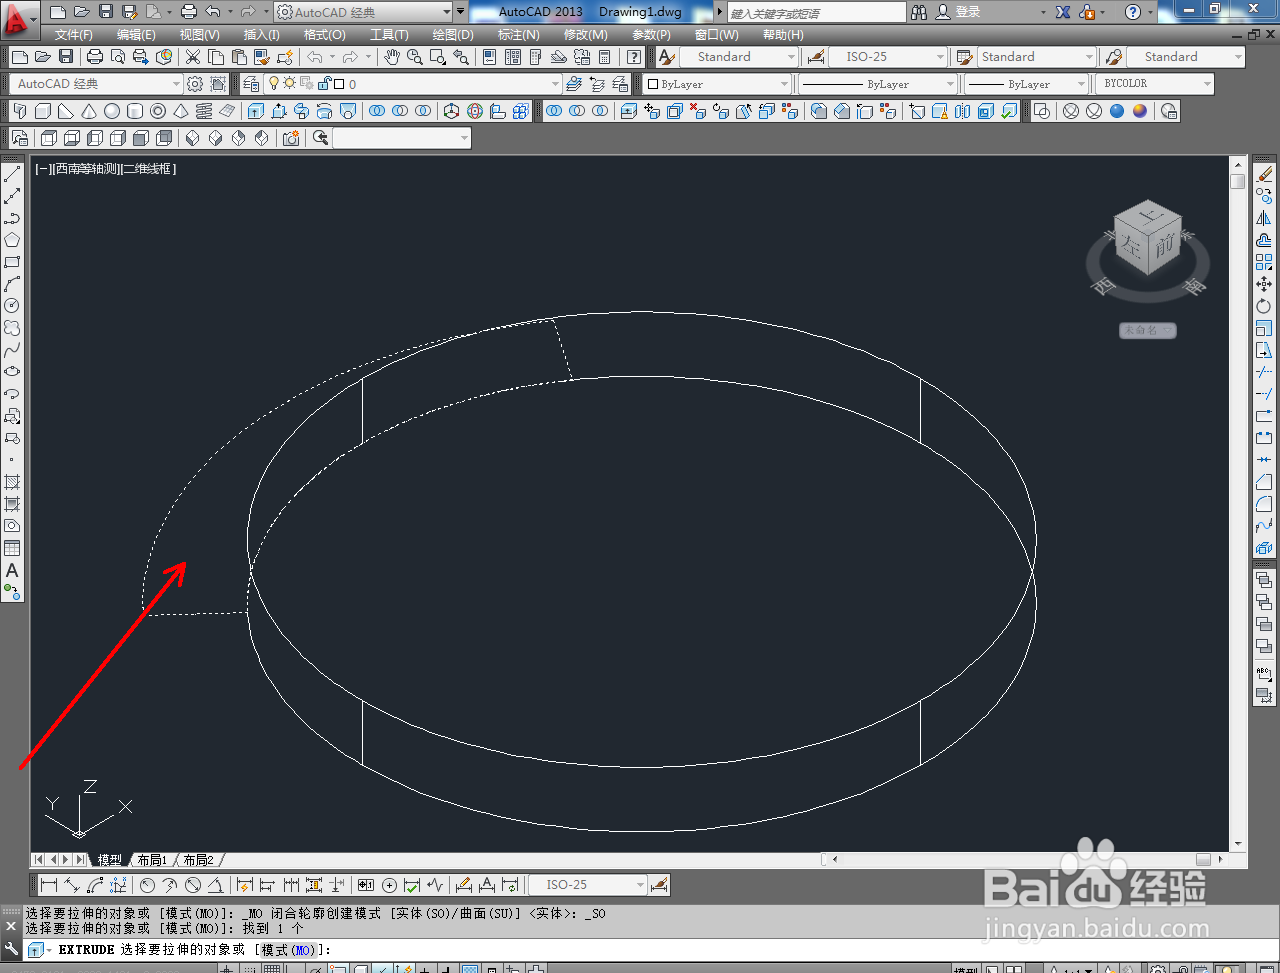Image resolution: width=1280 pixels, height=973 pixels.
Task: Select the Torus solid tool
Action: [158, 111]
